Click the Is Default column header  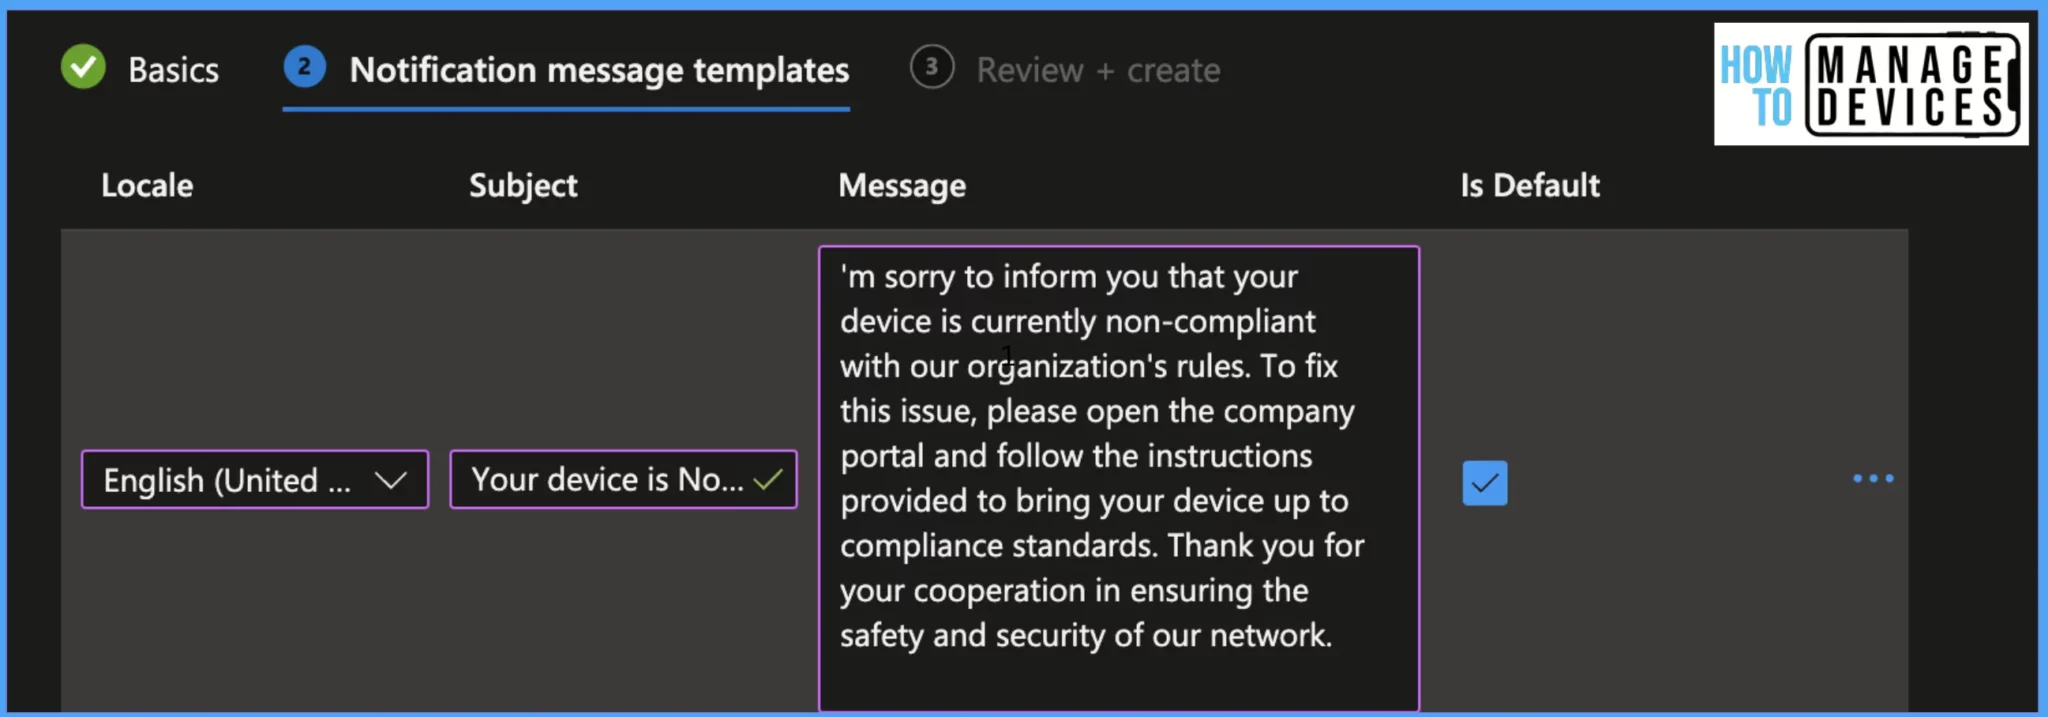[x=1530, y=185]
